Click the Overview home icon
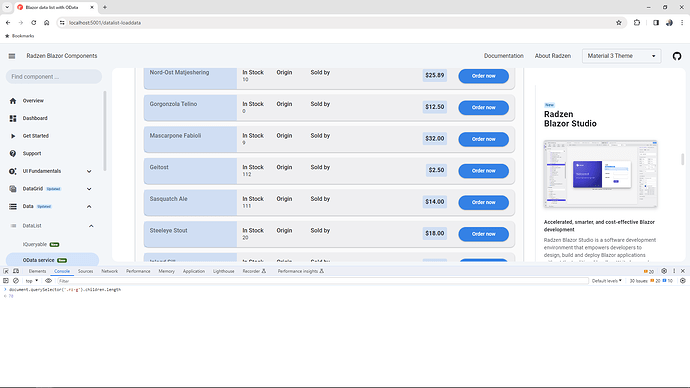 tap(13, 101)
